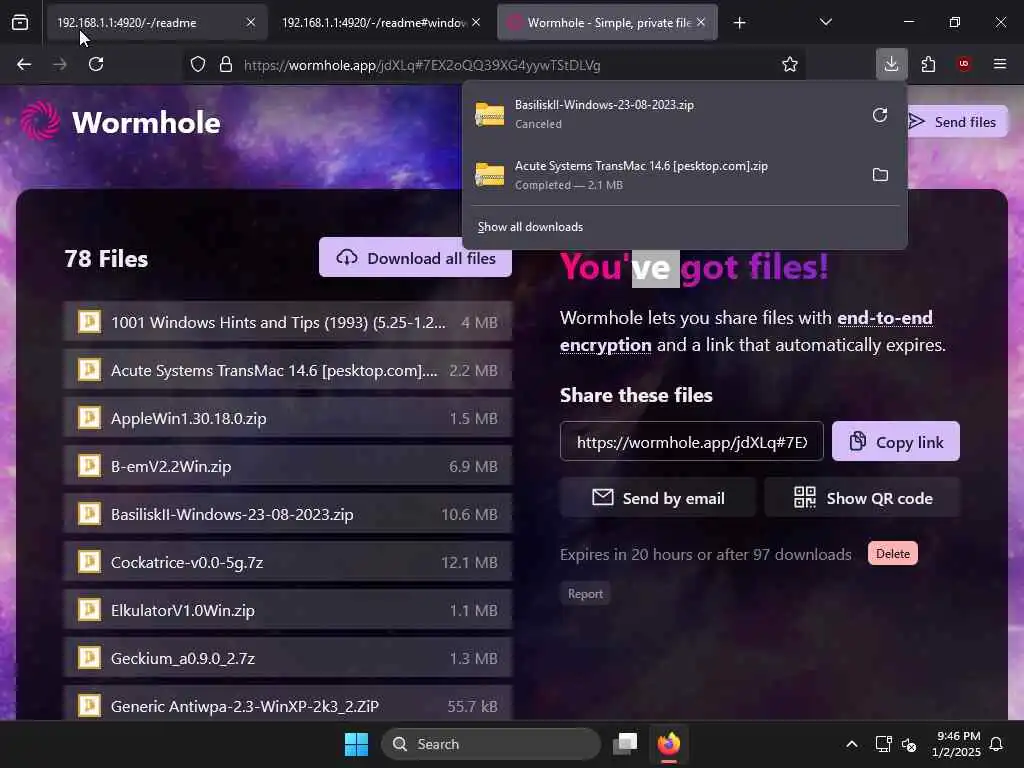Screen dimensions: 1024x768
Task: Select the Wormhole tab
Action: (x=607, y=23)
